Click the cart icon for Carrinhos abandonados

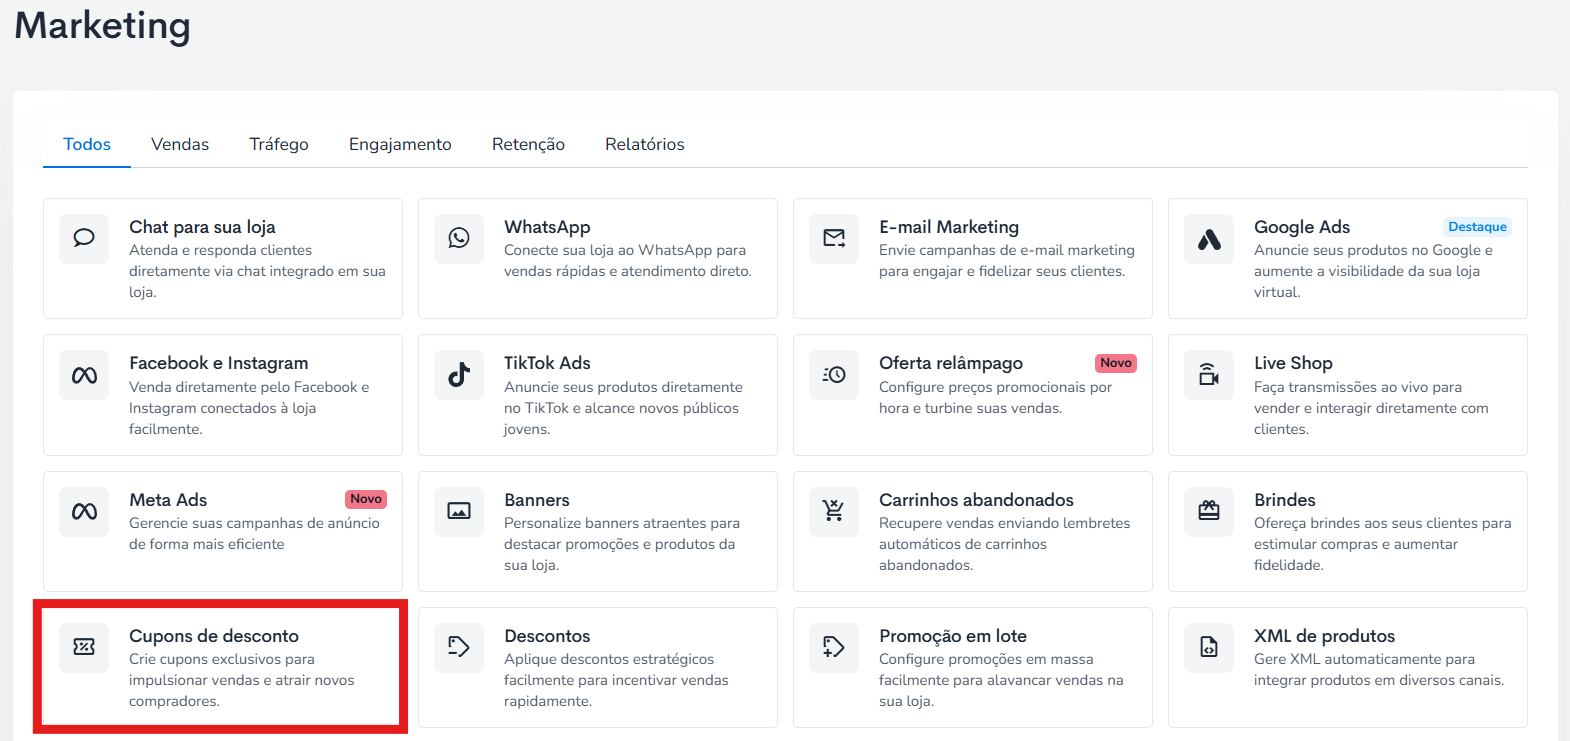pos(834,511)
